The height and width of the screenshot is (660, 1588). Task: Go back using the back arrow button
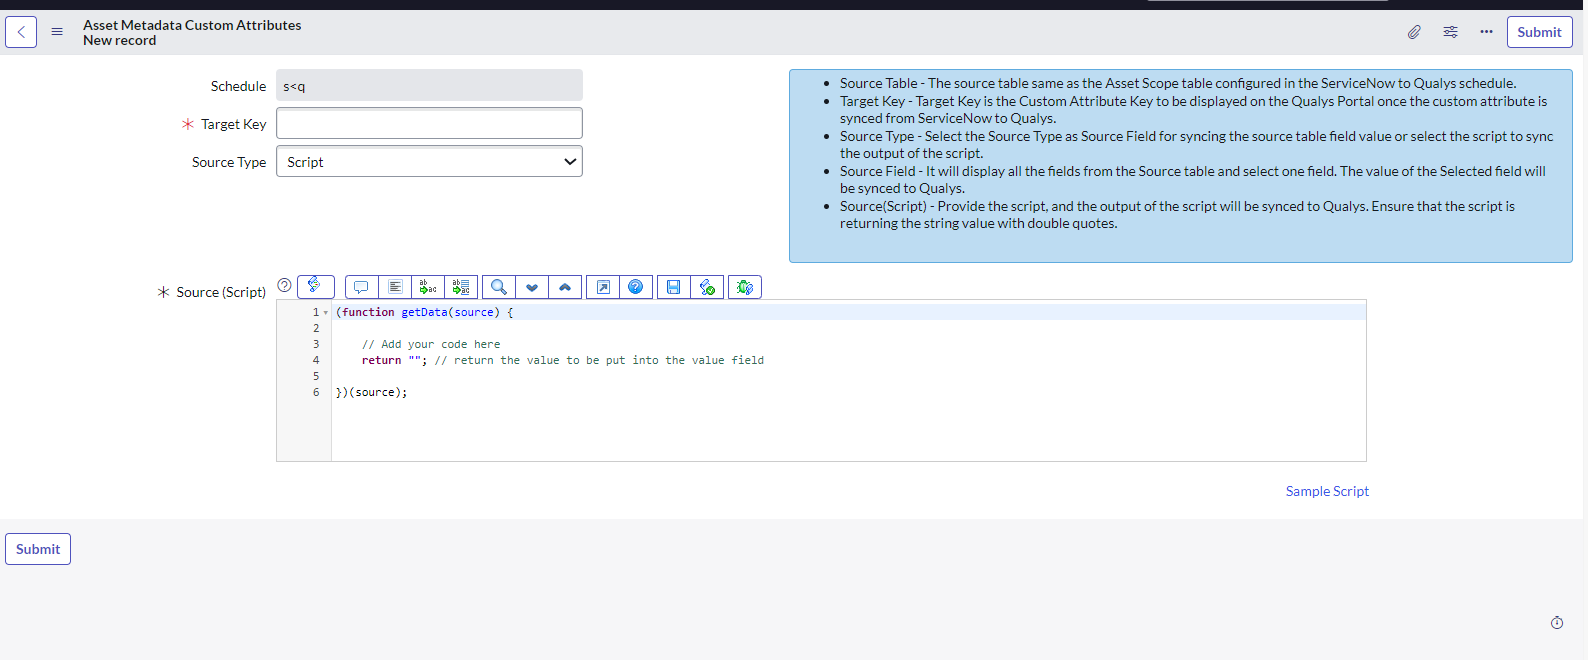click(x=21, y=32)
